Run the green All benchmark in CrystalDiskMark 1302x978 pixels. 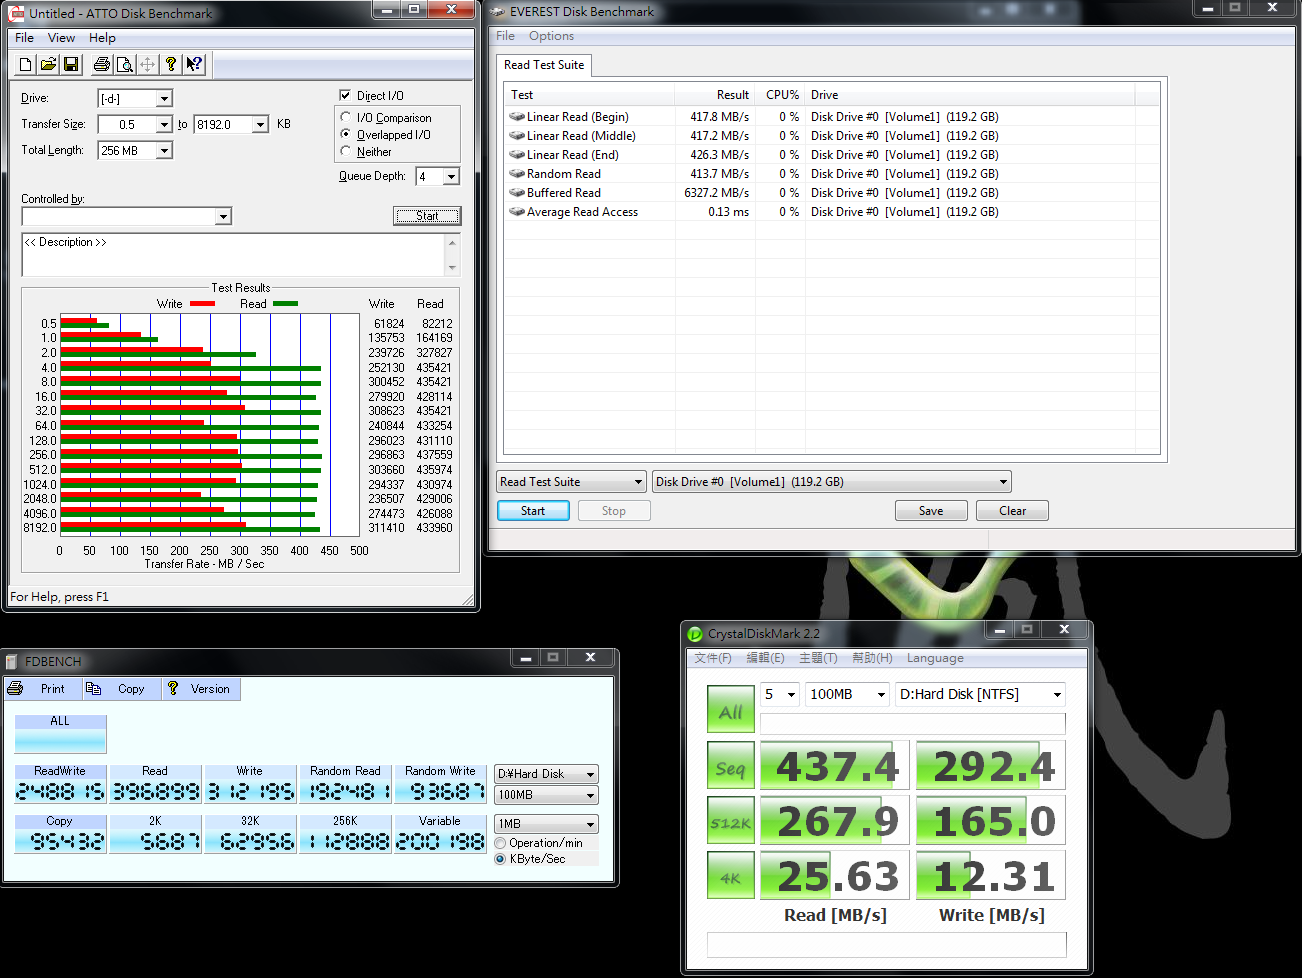730,711
